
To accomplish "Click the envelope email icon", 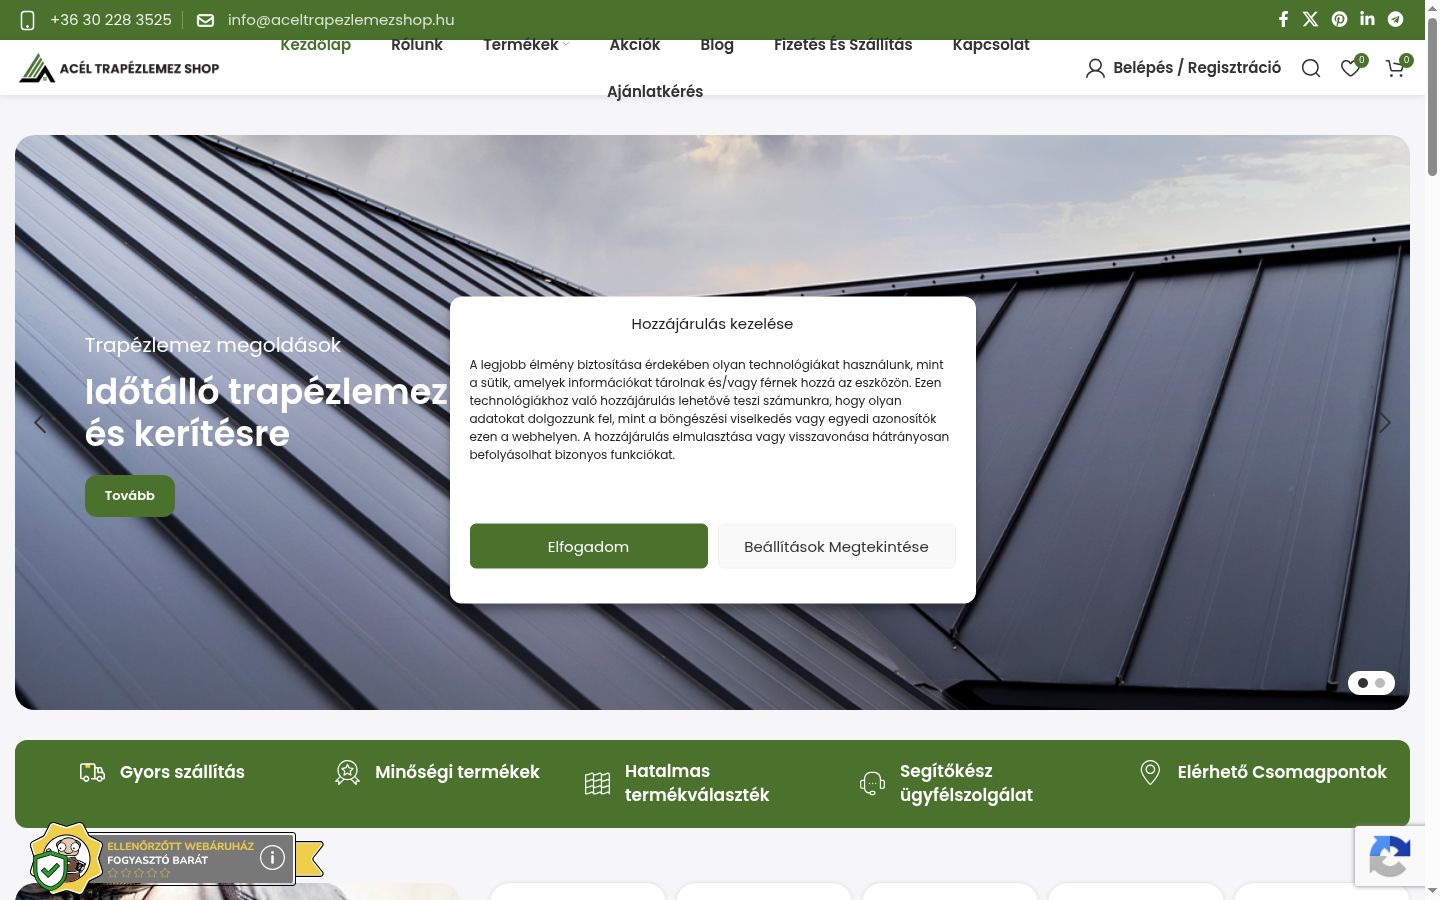I will (205, 20).
